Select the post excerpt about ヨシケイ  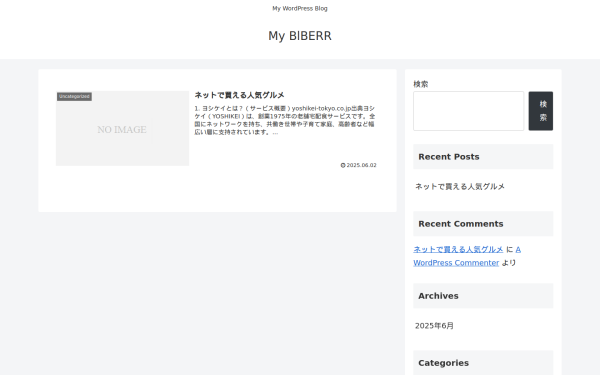pyautogui.click(x=285, y=120)
